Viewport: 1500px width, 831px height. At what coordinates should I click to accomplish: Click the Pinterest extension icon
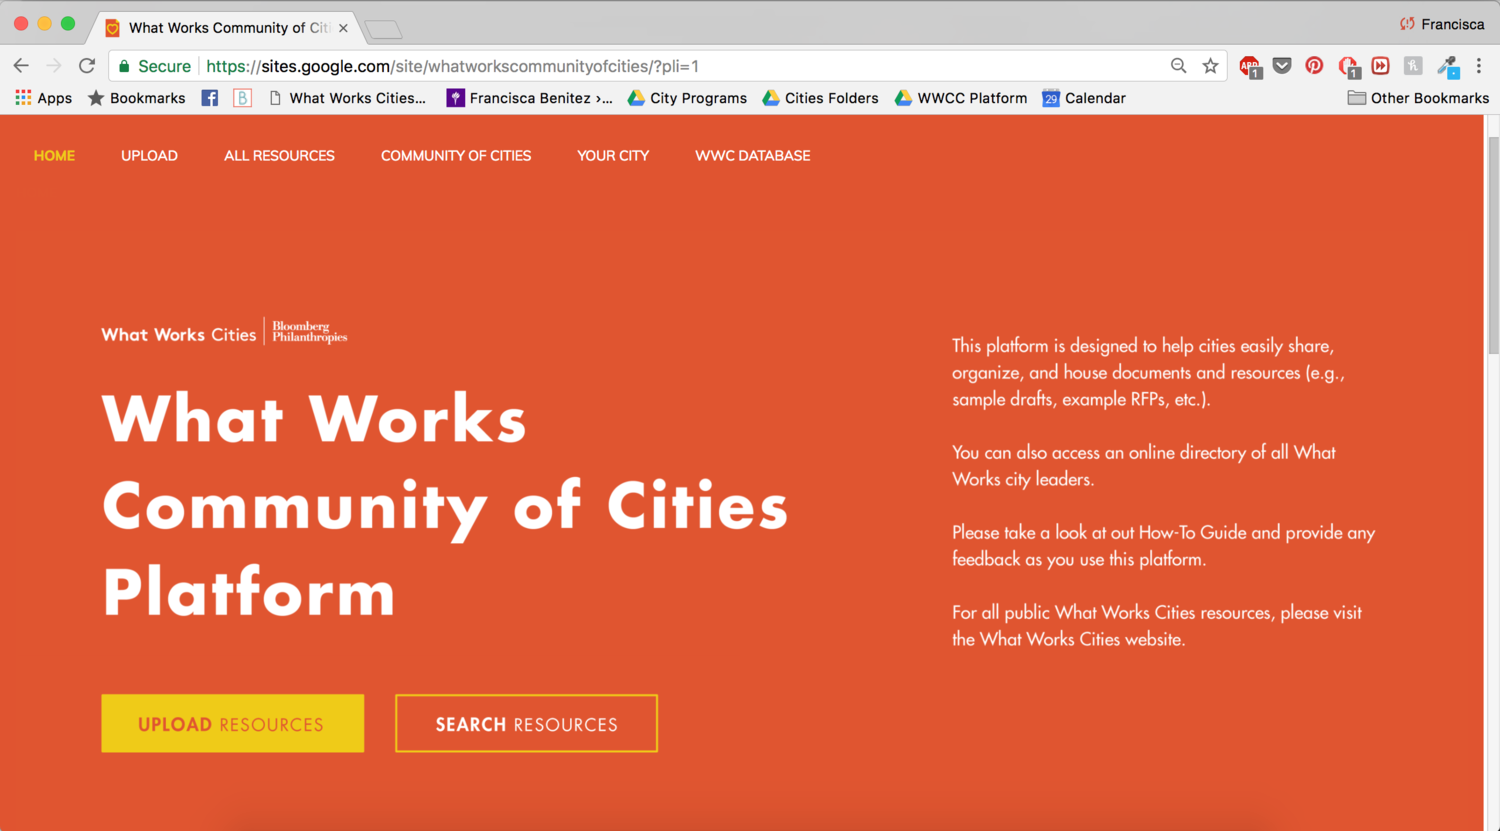point(1314,66)
